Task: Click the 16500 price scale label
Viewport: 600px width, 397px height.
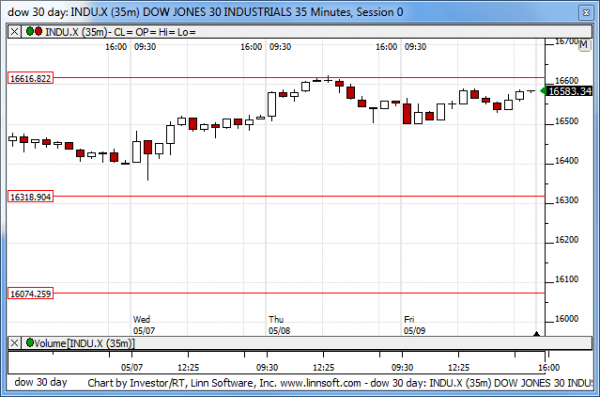Action: click(x=567, y=121)
